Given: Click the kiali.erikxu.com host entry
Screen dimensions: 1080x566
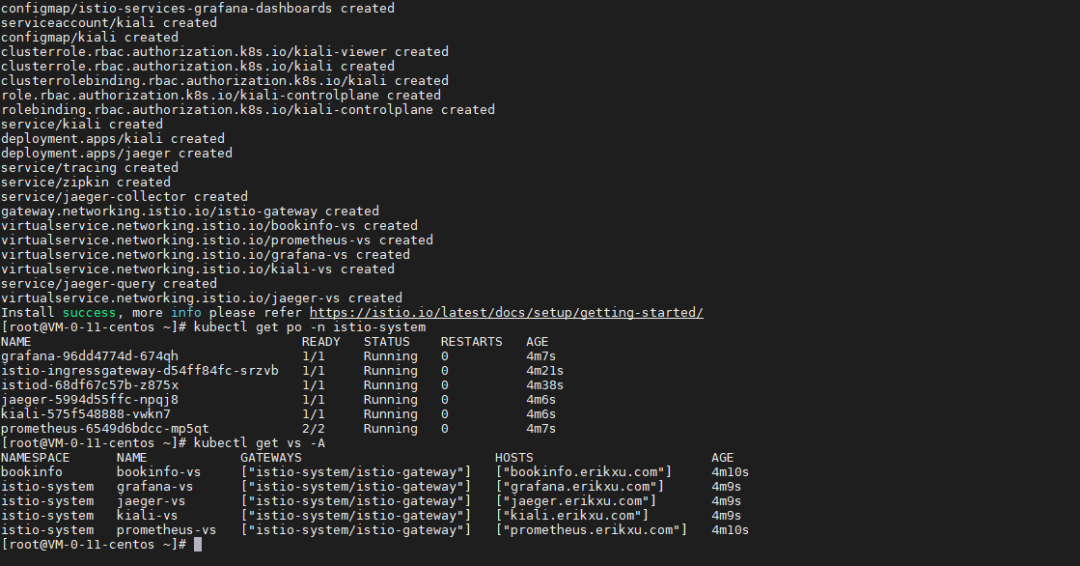Looking at the screenshot, I should (572, 516).
